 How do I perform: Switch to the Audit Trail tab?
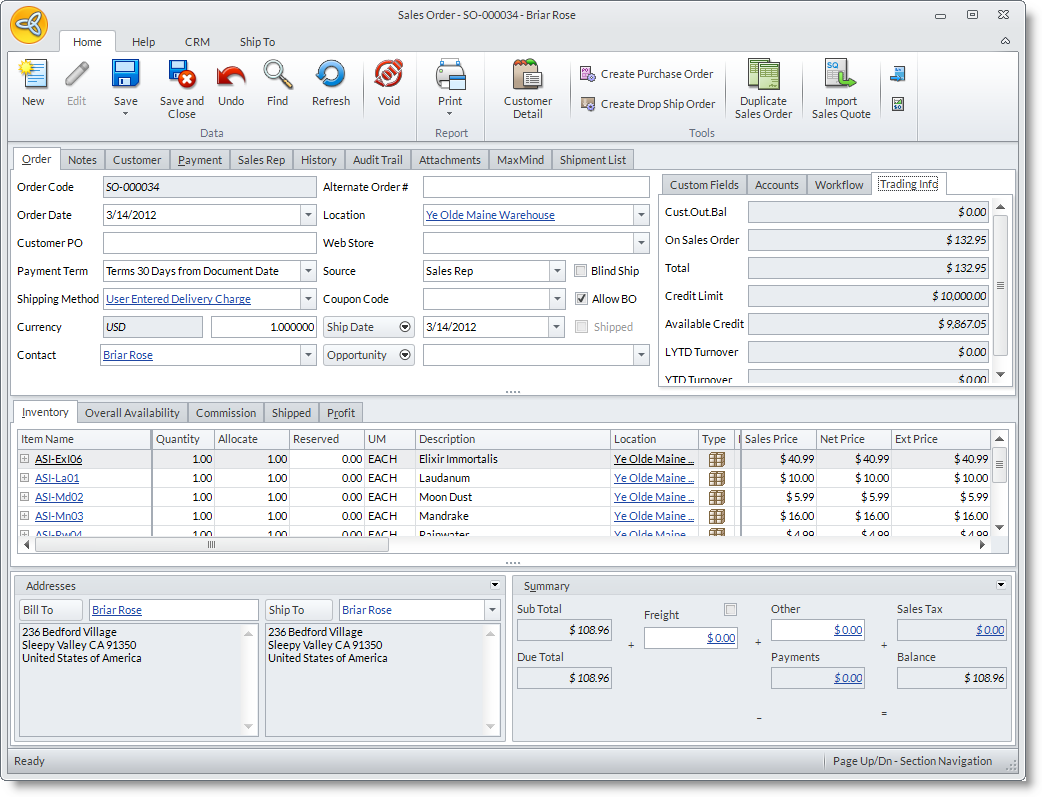tap(377, 160)
